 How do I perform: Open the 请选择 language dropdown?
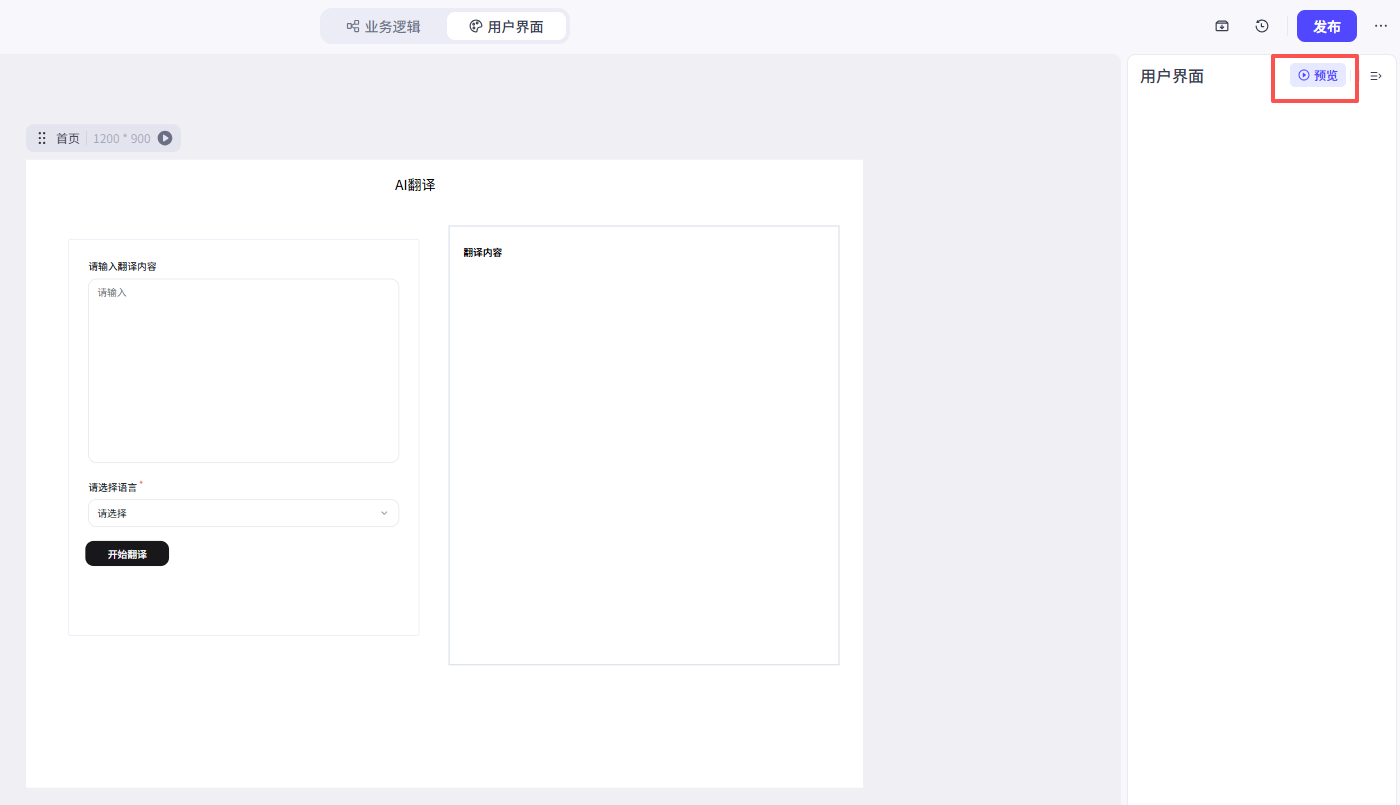(243, 513)
